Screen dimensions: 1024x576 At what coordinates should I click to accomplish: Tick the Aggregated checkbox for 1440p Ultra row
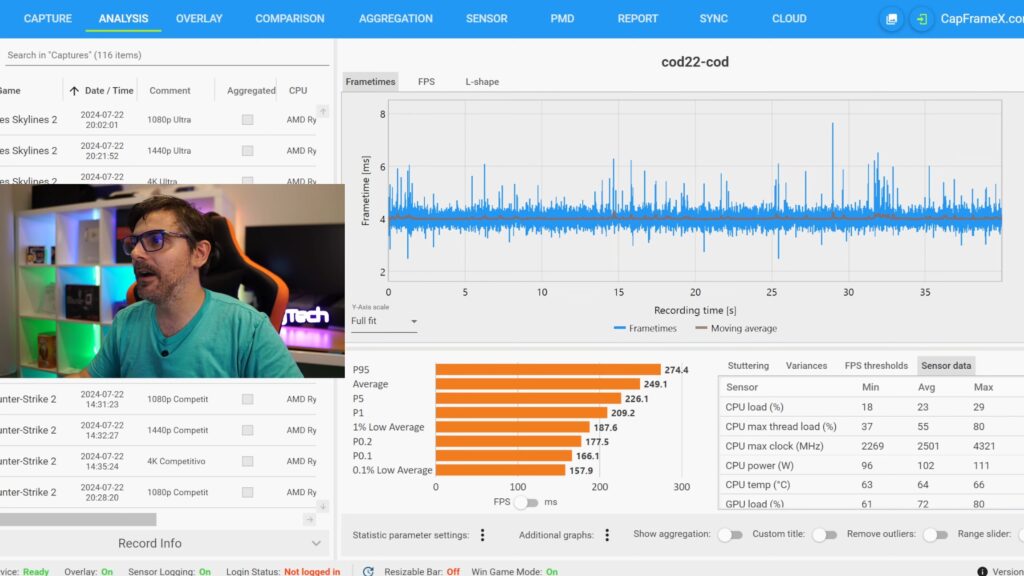click(x=248, y=151)
